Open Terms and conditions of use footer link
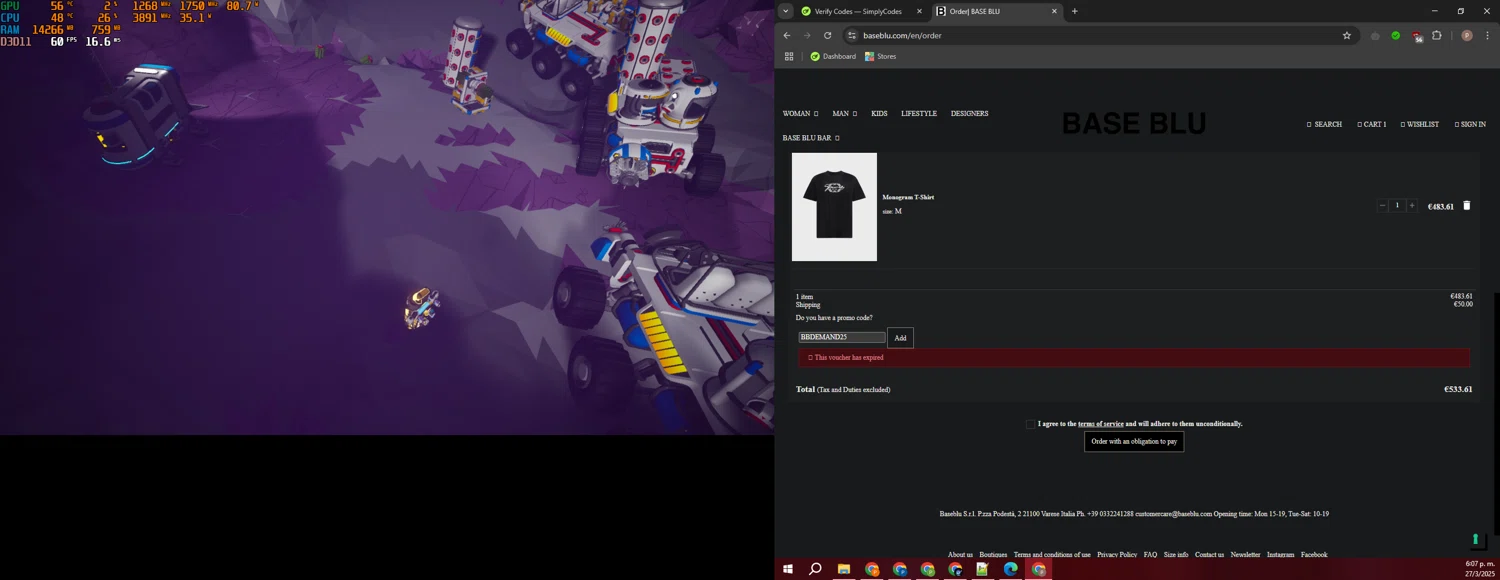1500x580 pixels. 1052,555
